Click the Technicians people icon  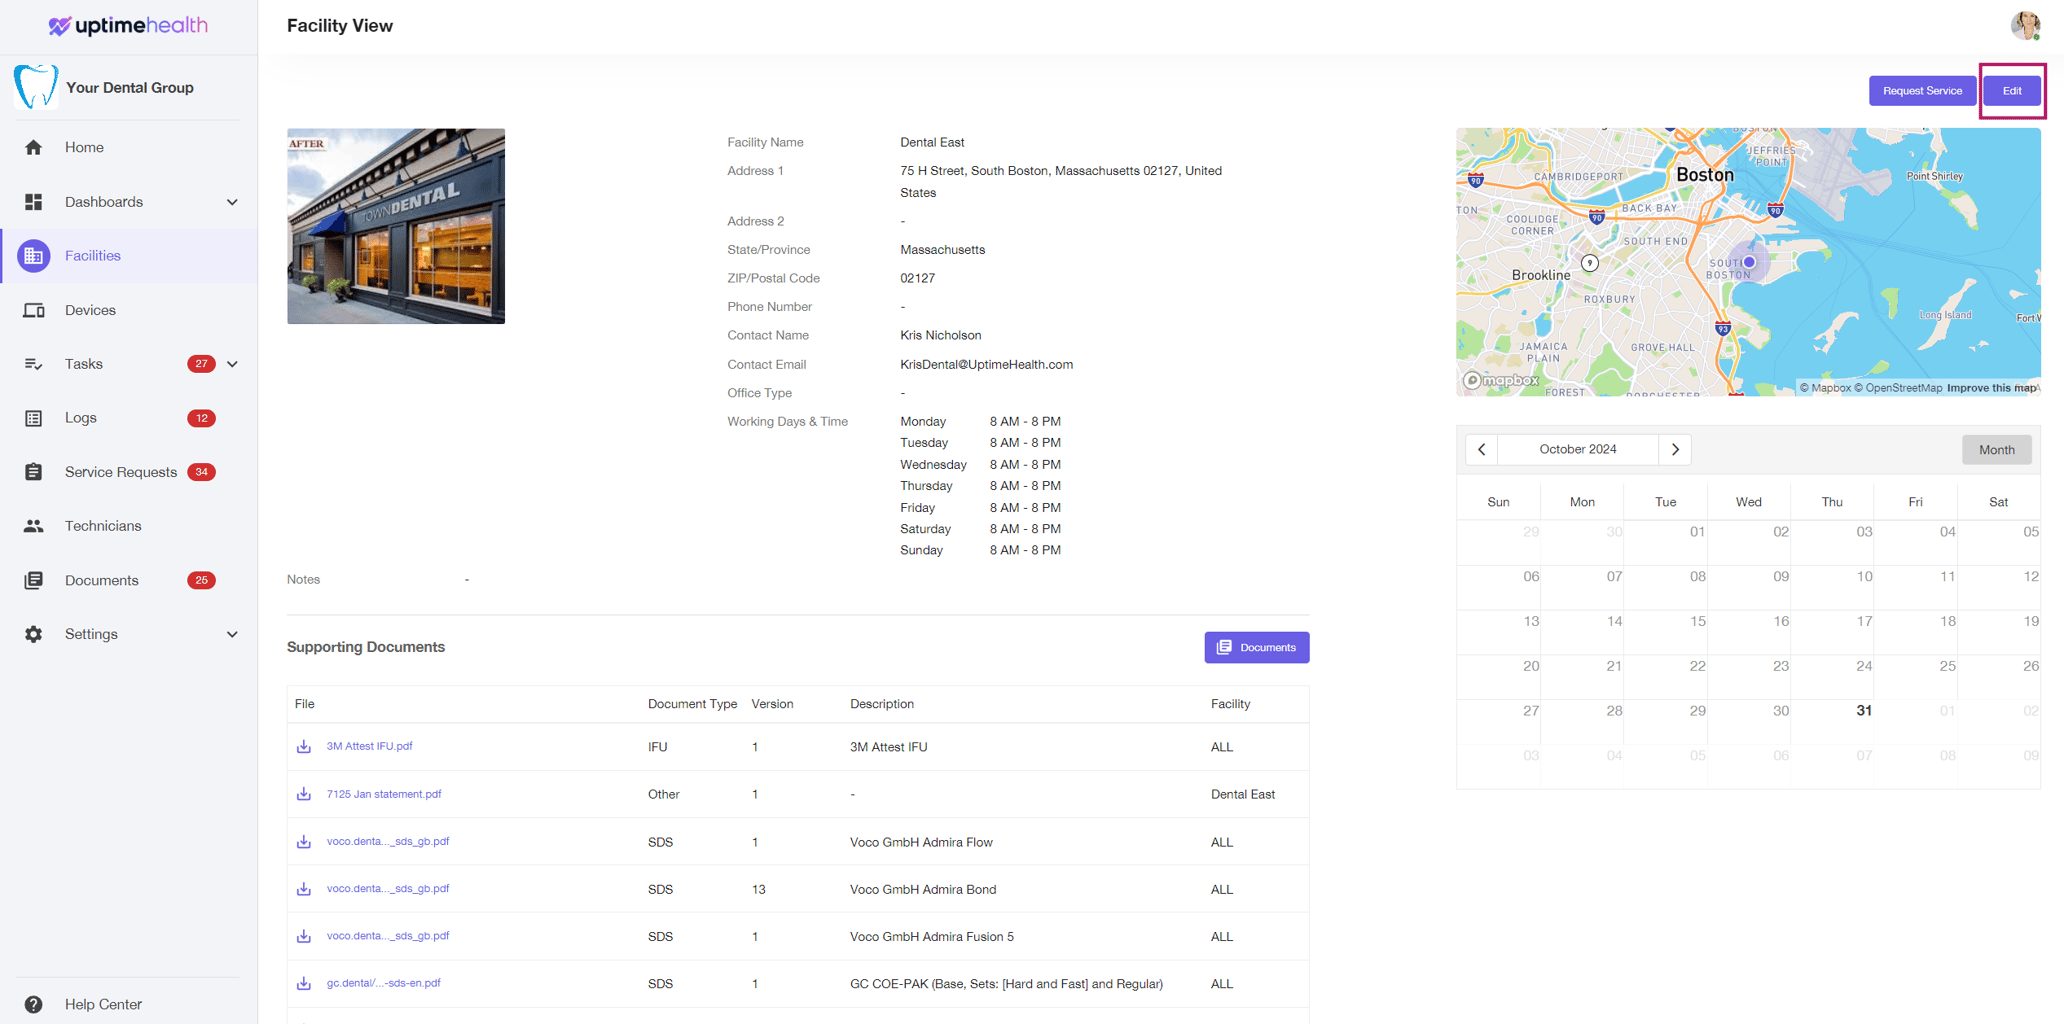pos(33,526)
